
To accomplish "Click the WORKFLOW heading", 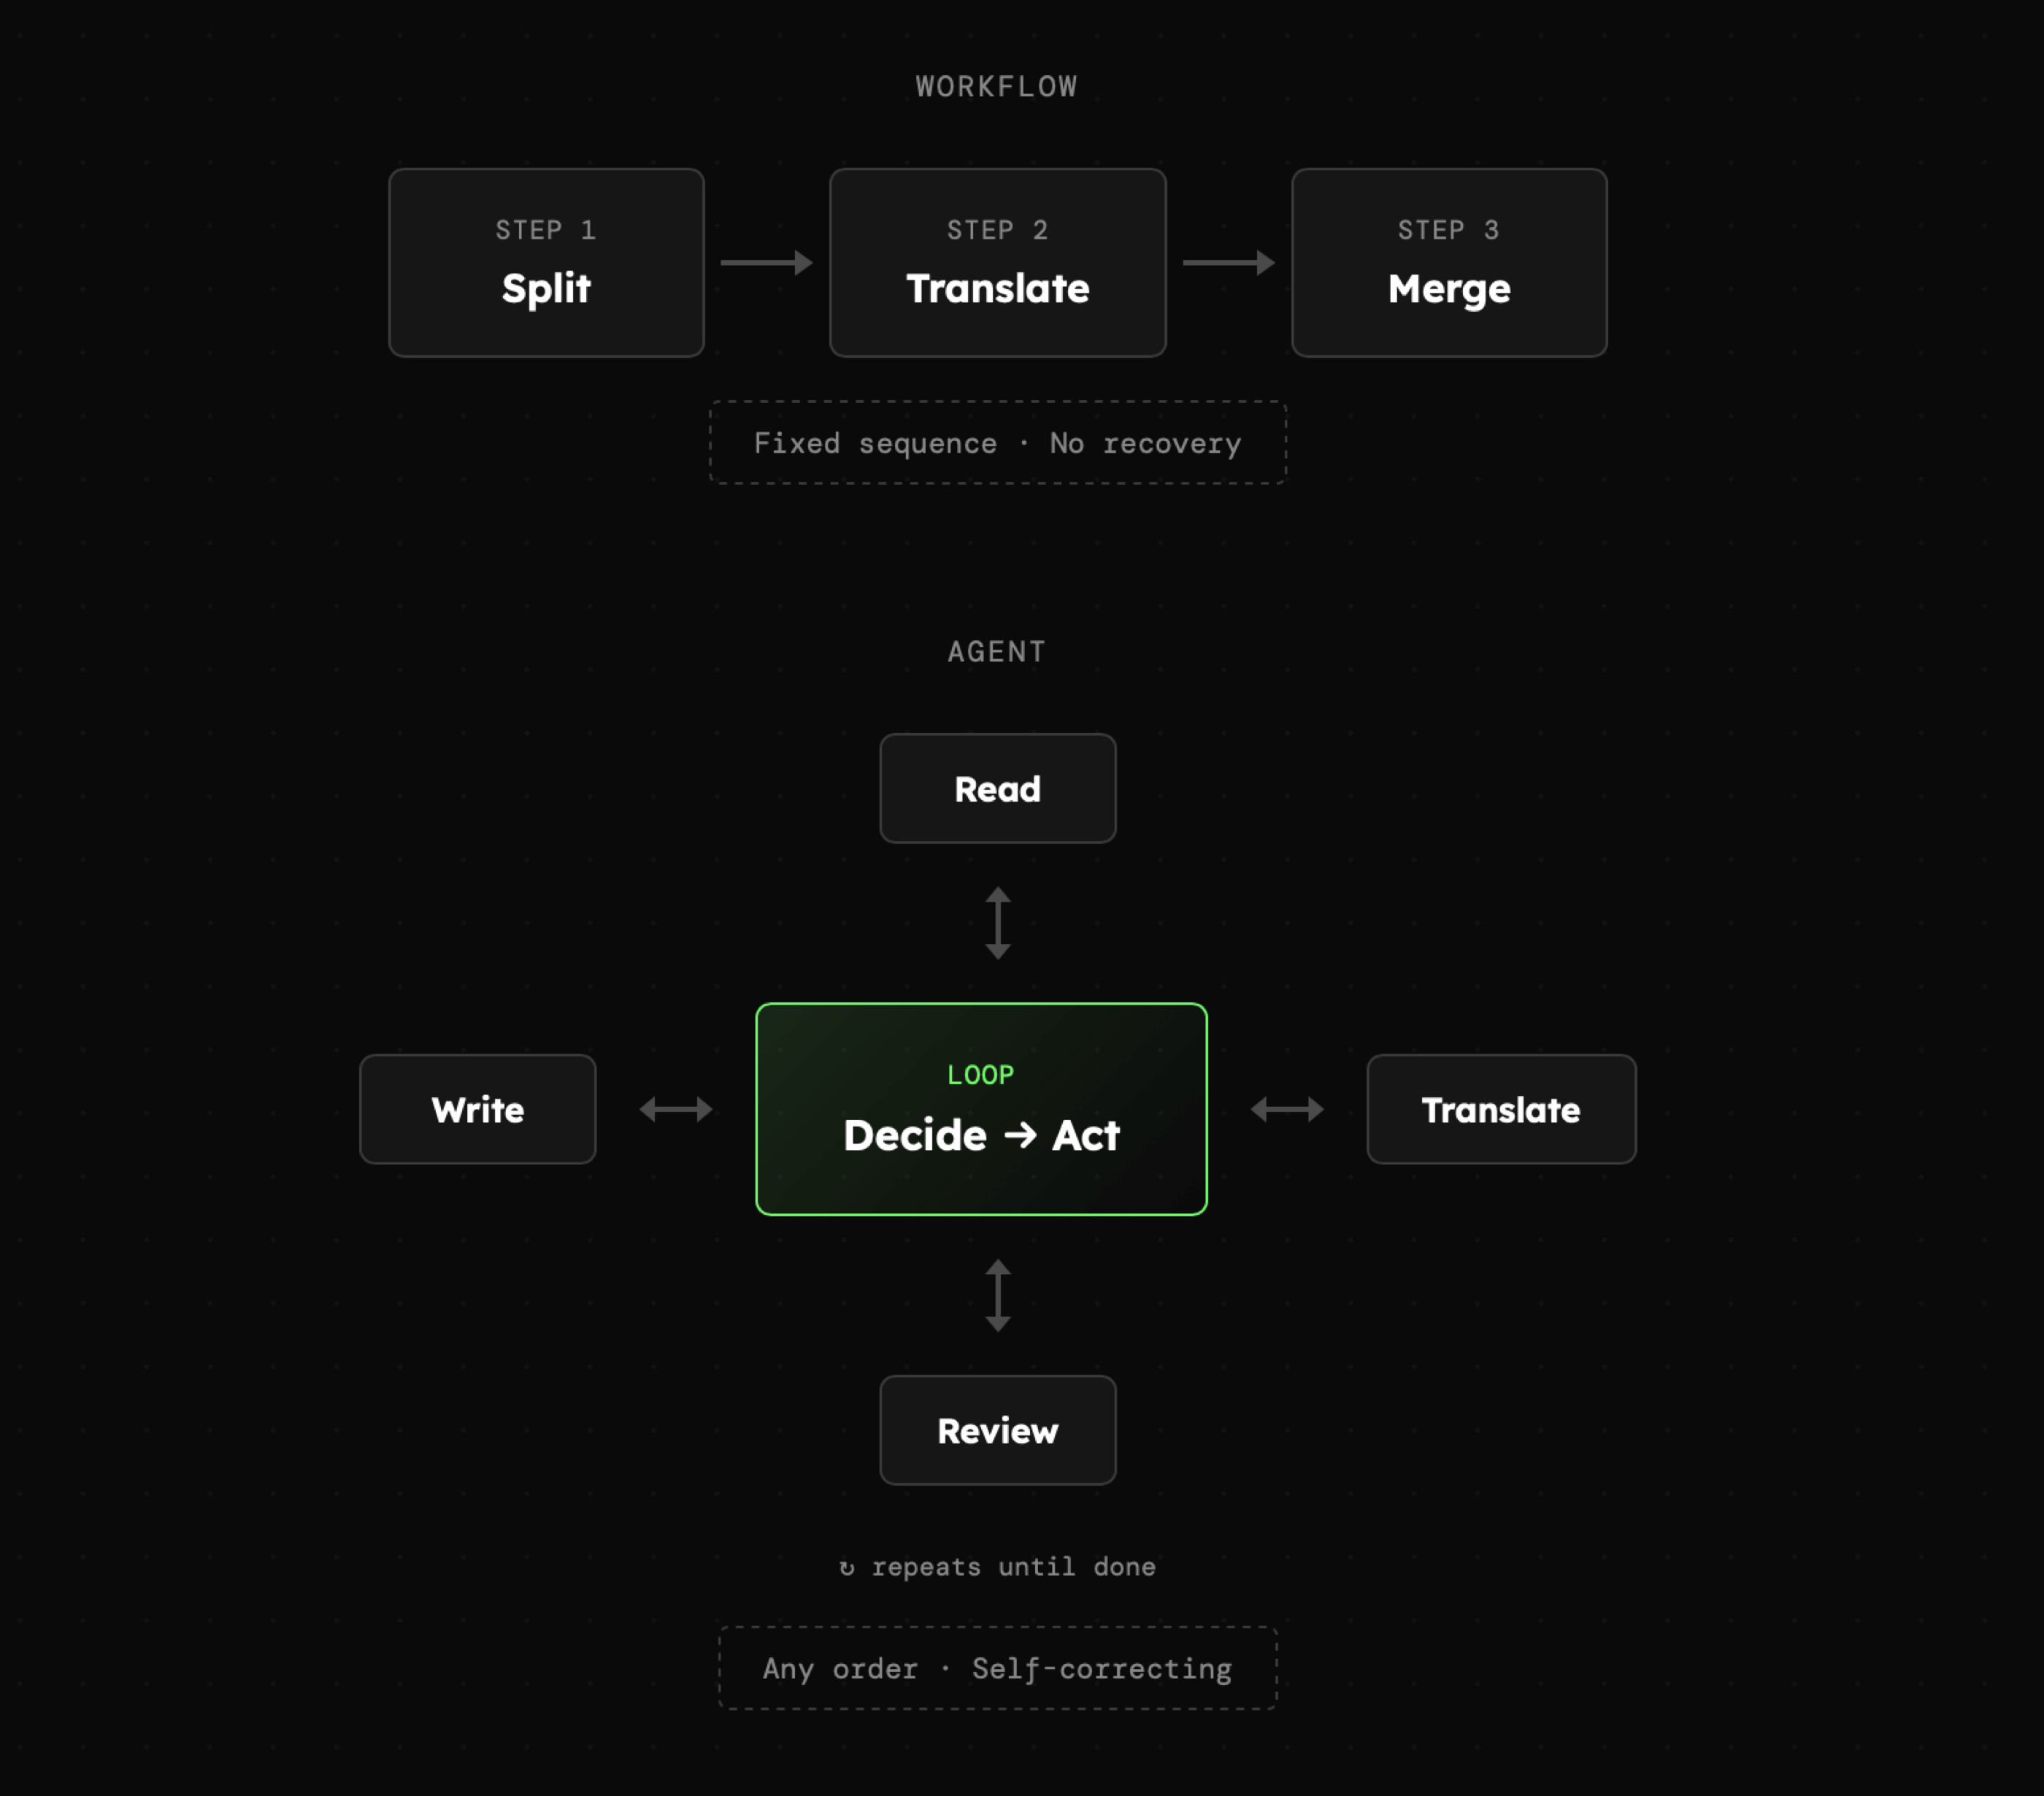I will pos(997,87).
